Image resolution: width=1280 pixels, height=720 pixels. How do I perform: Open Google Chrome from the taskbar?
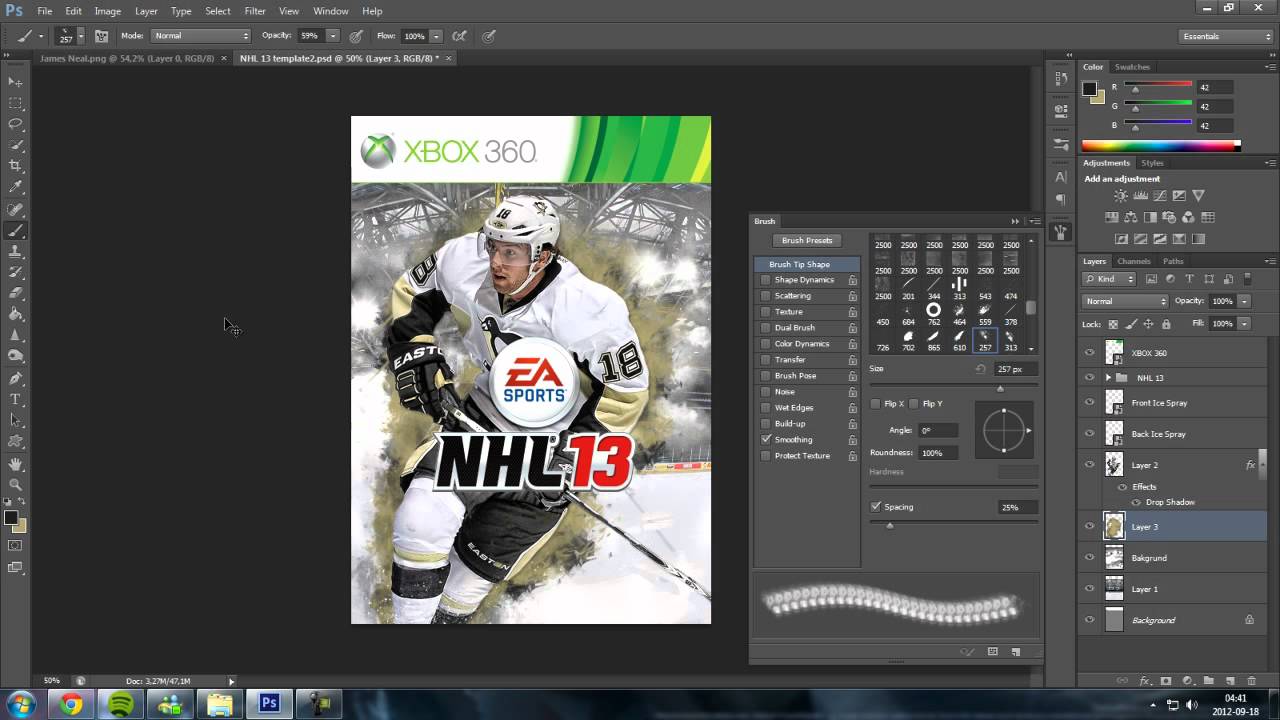coord(71,704)
